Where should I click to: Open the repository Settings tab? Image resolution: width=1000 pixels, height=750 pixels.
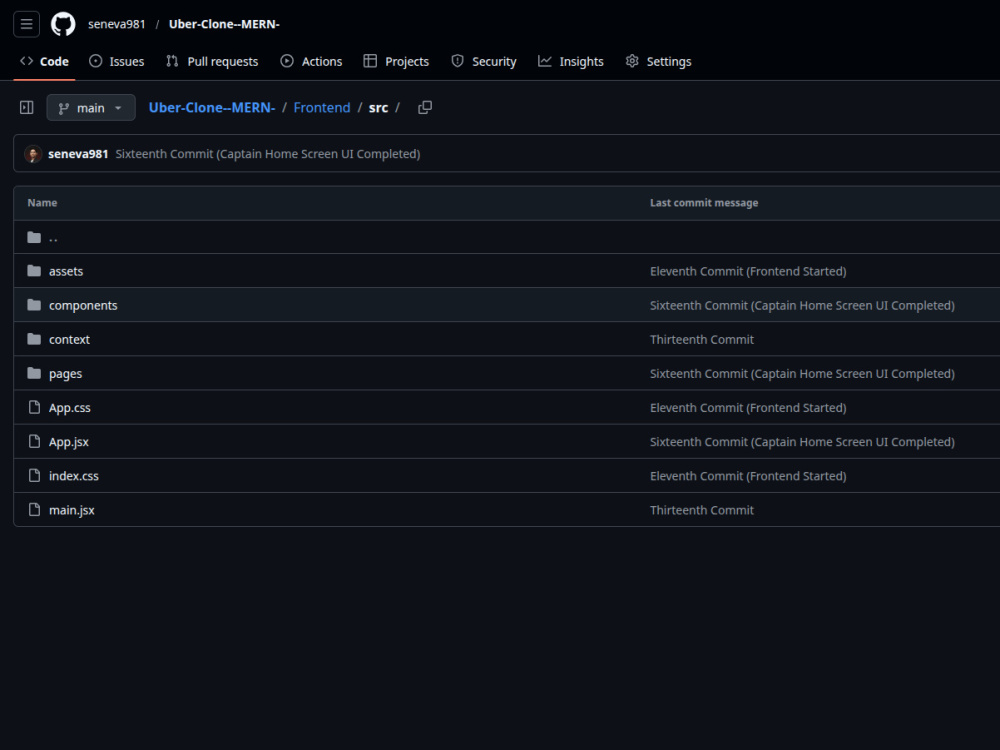pyautogui.click(x=659, y=61)
